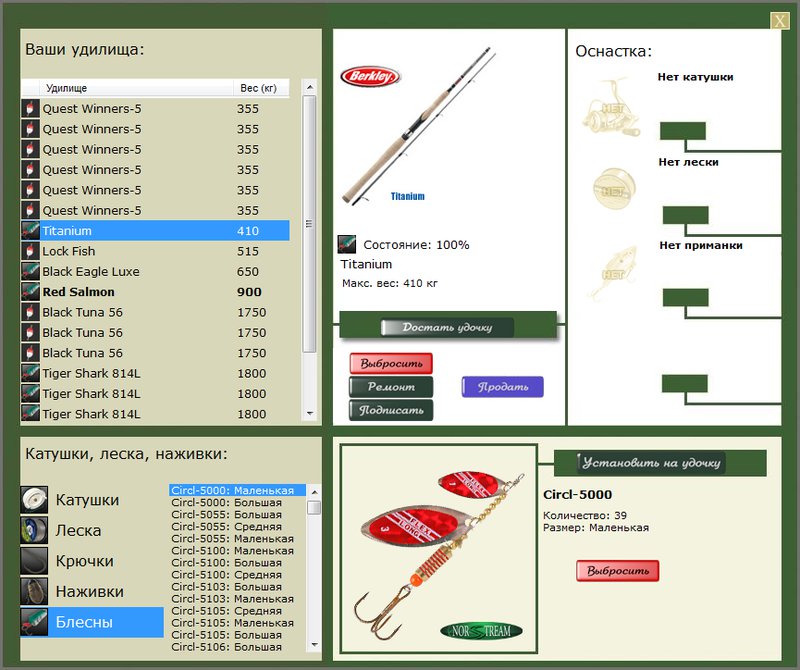This screenshot has height=670, width=800.
Task: Open the Наживки category
Action: (90, 592)
